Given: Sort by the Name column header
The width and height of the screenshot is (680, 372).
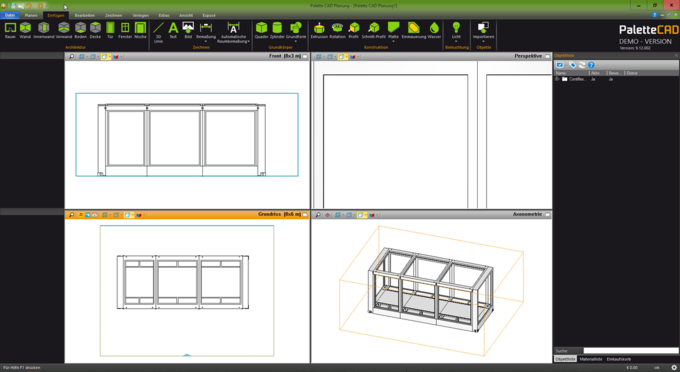Looking at the screenshot, I should 571,73.
